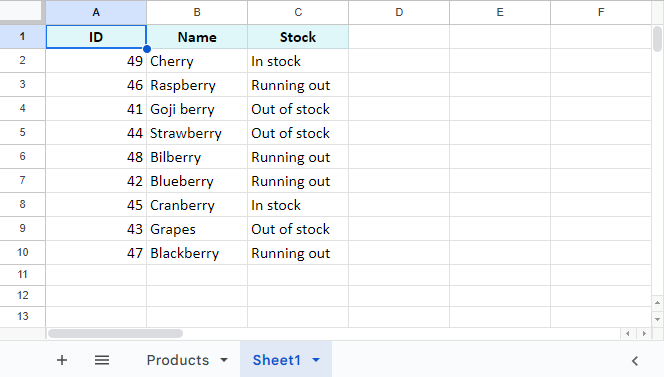Viewport: 664px width, 377px height.
Task: Open the all sheets list icon
Action: pos(102,360)
